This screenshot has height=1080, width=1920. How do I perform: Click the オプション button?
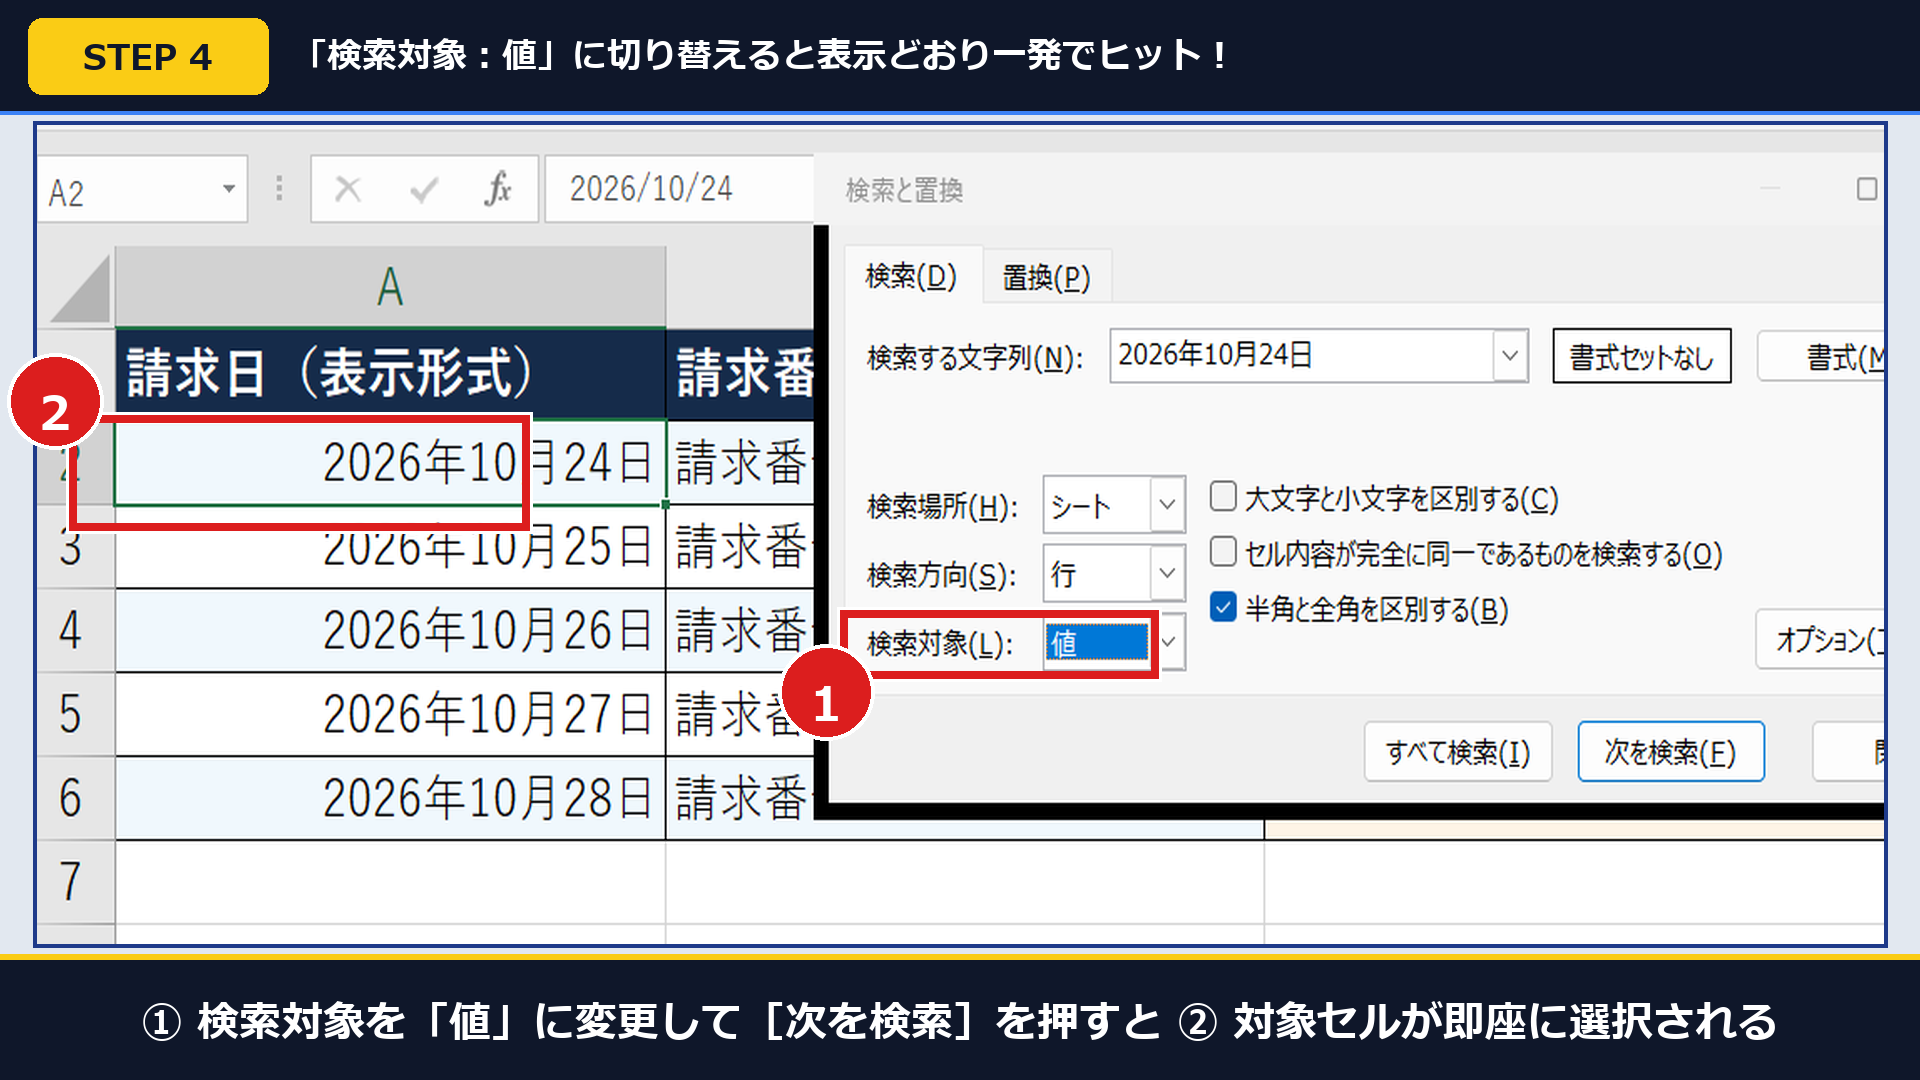click(1820, 639)
